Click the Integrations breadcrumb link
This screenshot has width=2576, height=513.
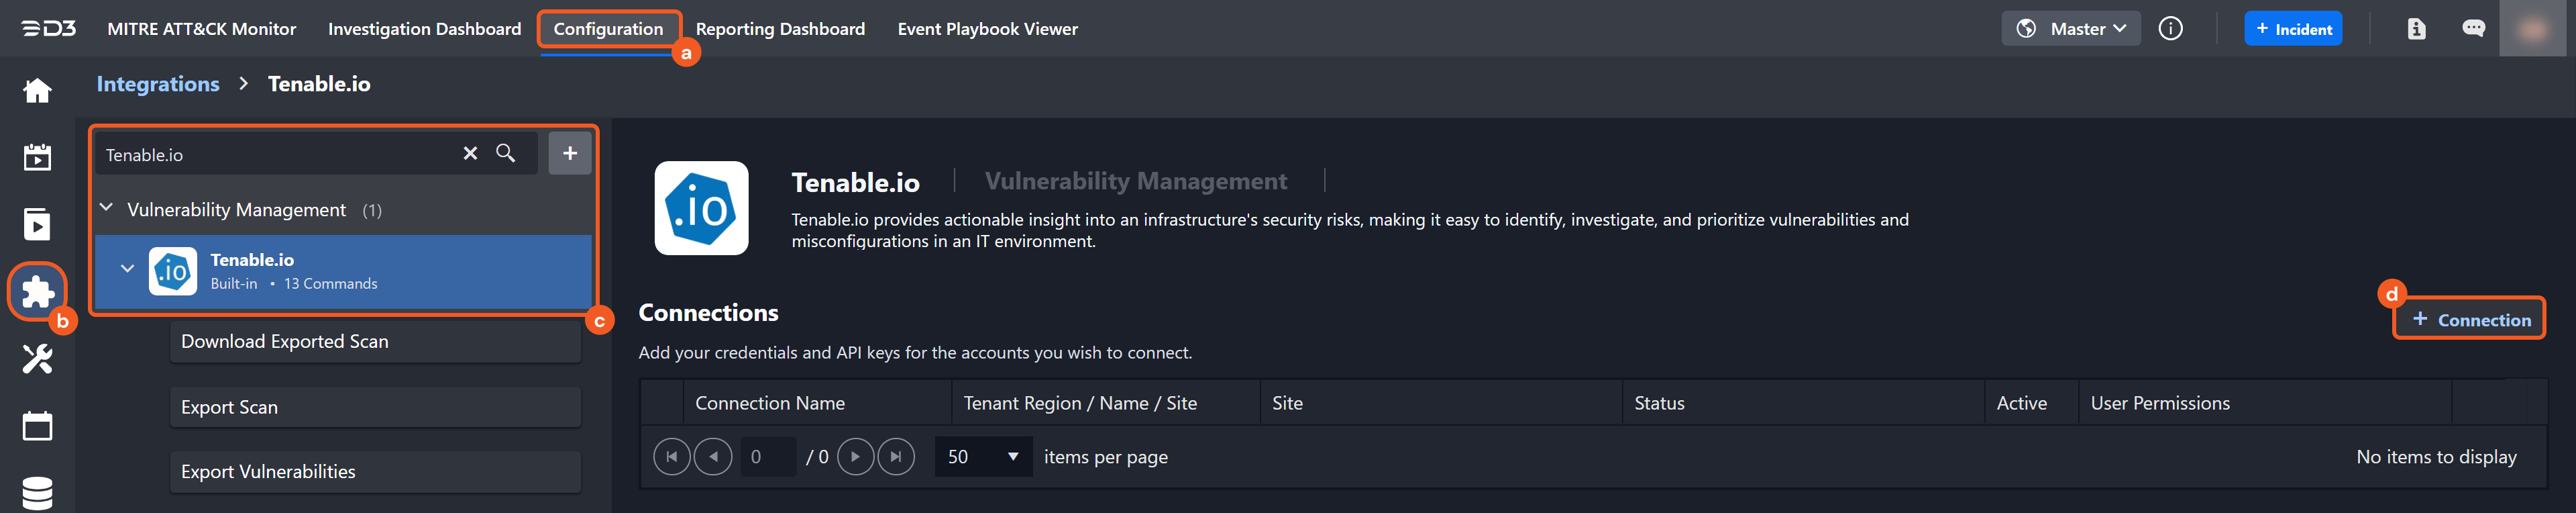(x=158, y=84)
